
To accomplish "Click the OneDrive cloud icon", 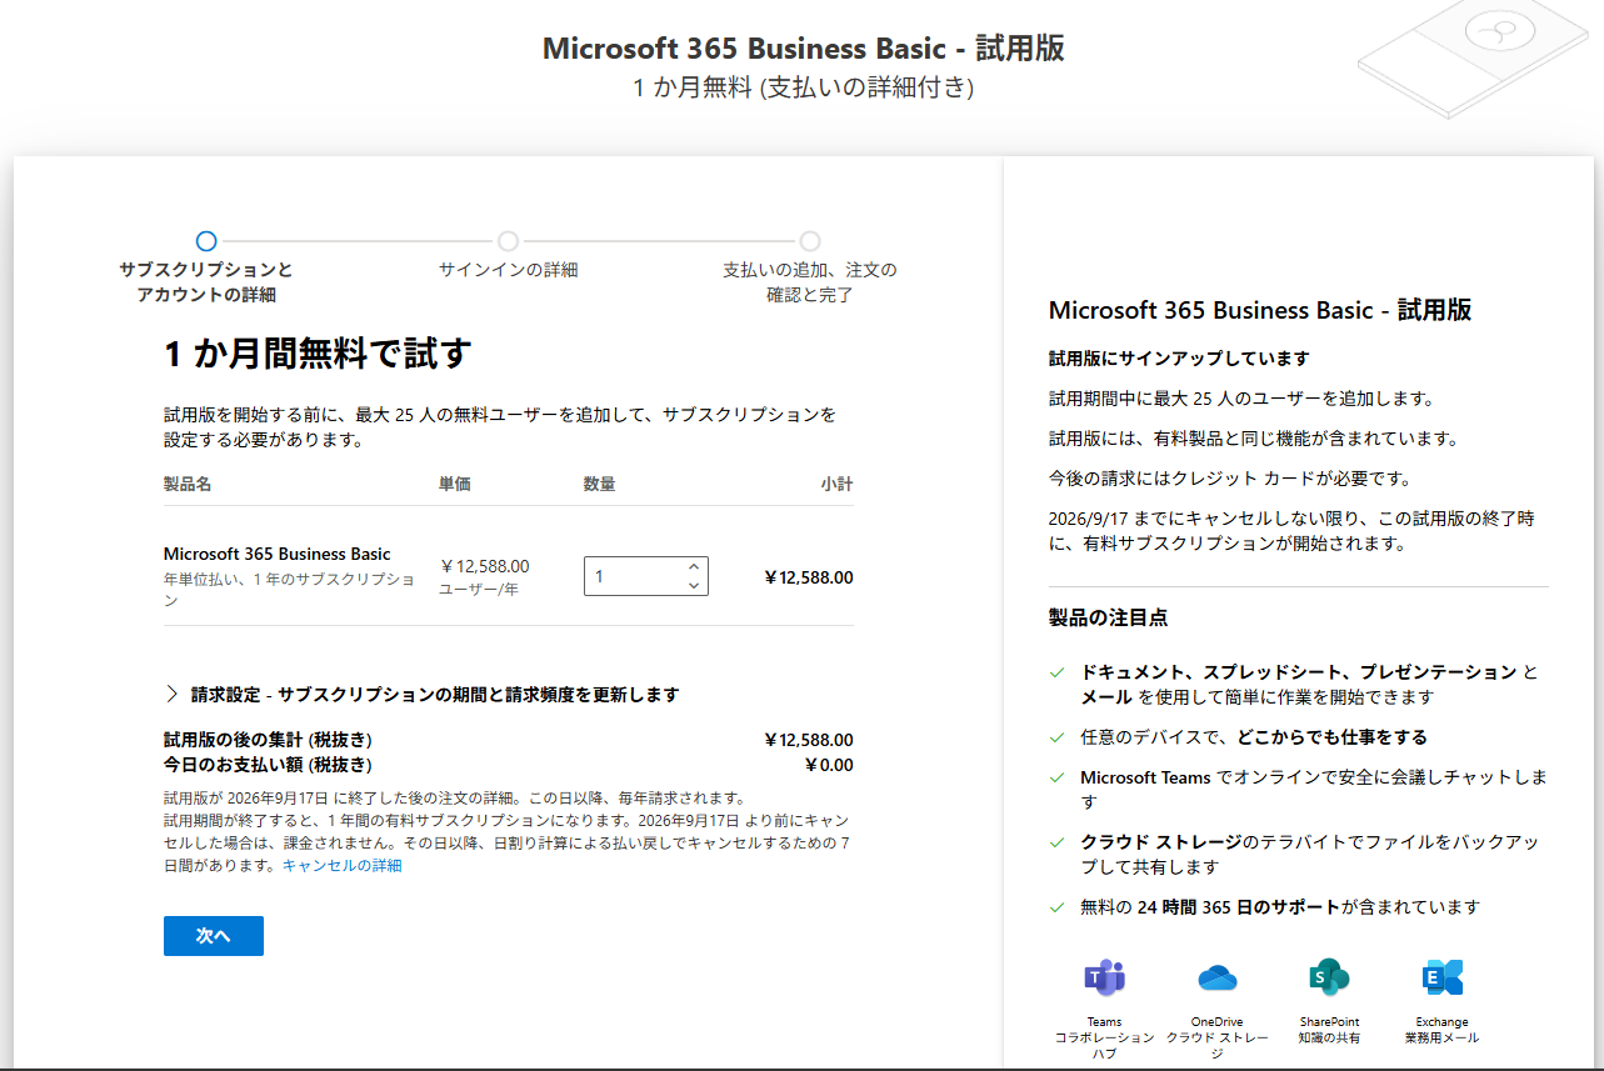I will (1217, 977).
